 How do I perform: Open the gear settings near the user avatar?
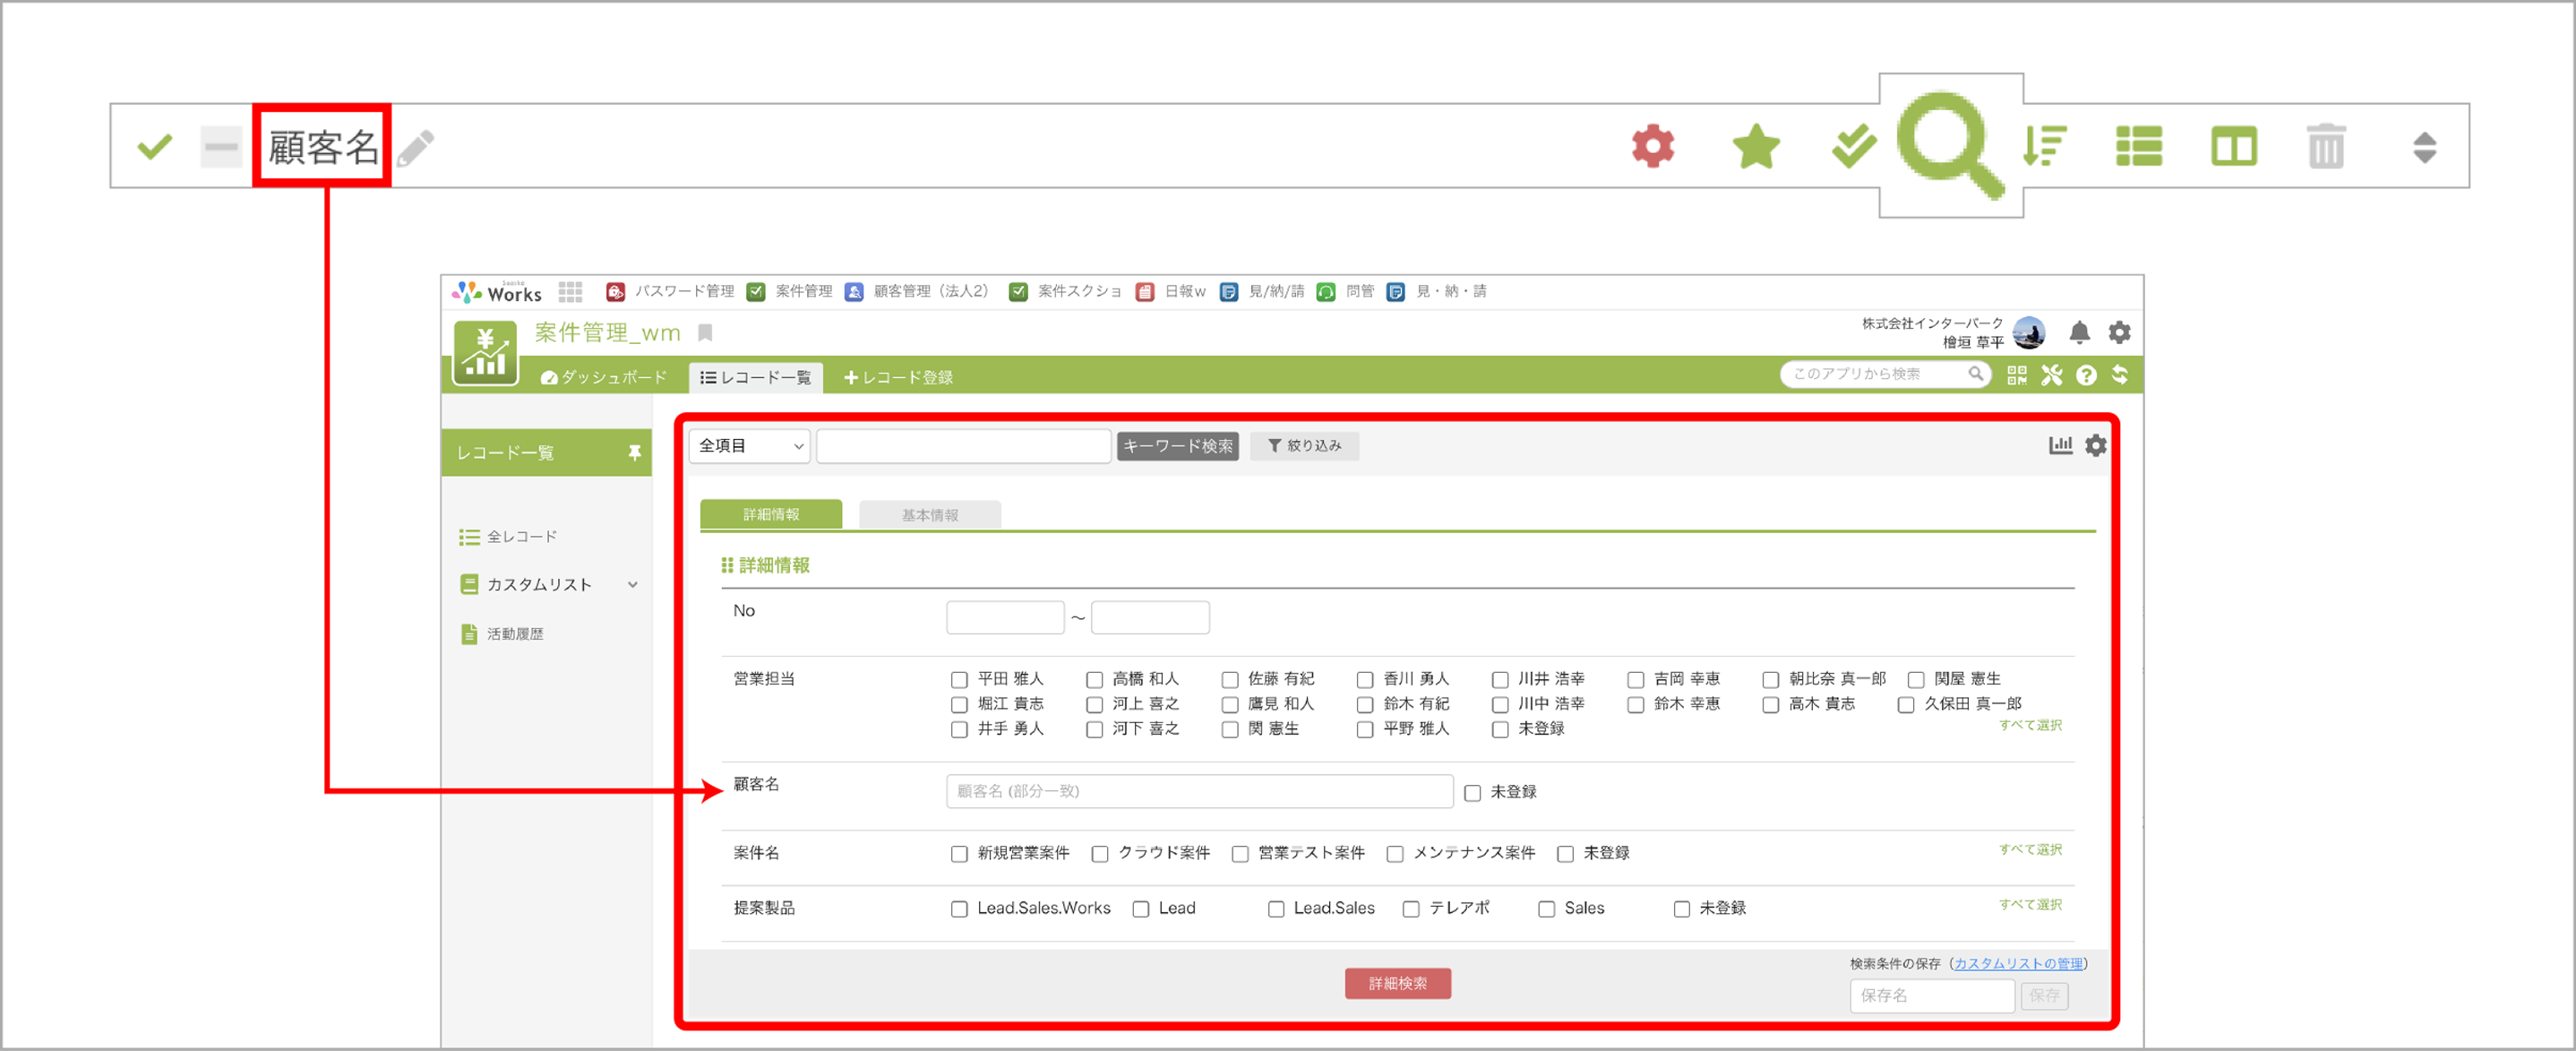pyautogui.click(x=2119, y=332)
